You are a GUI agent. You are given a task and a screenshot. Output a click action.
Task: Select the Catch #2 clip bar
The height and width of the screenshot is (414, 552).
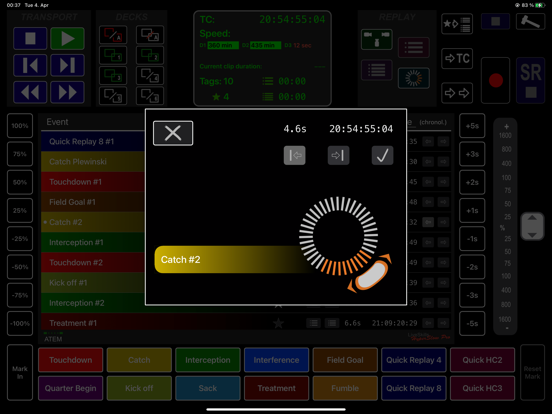tap(232, 259)
